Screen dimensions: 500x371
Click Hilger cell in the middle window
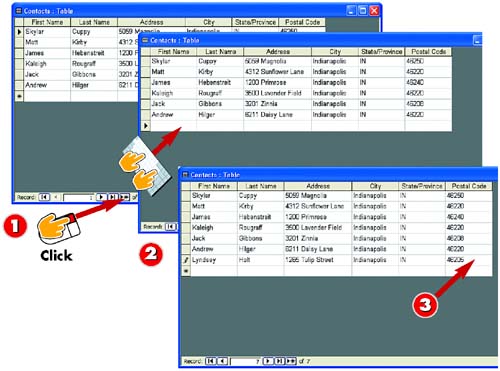pyautogui.click(x=220, y=115)
